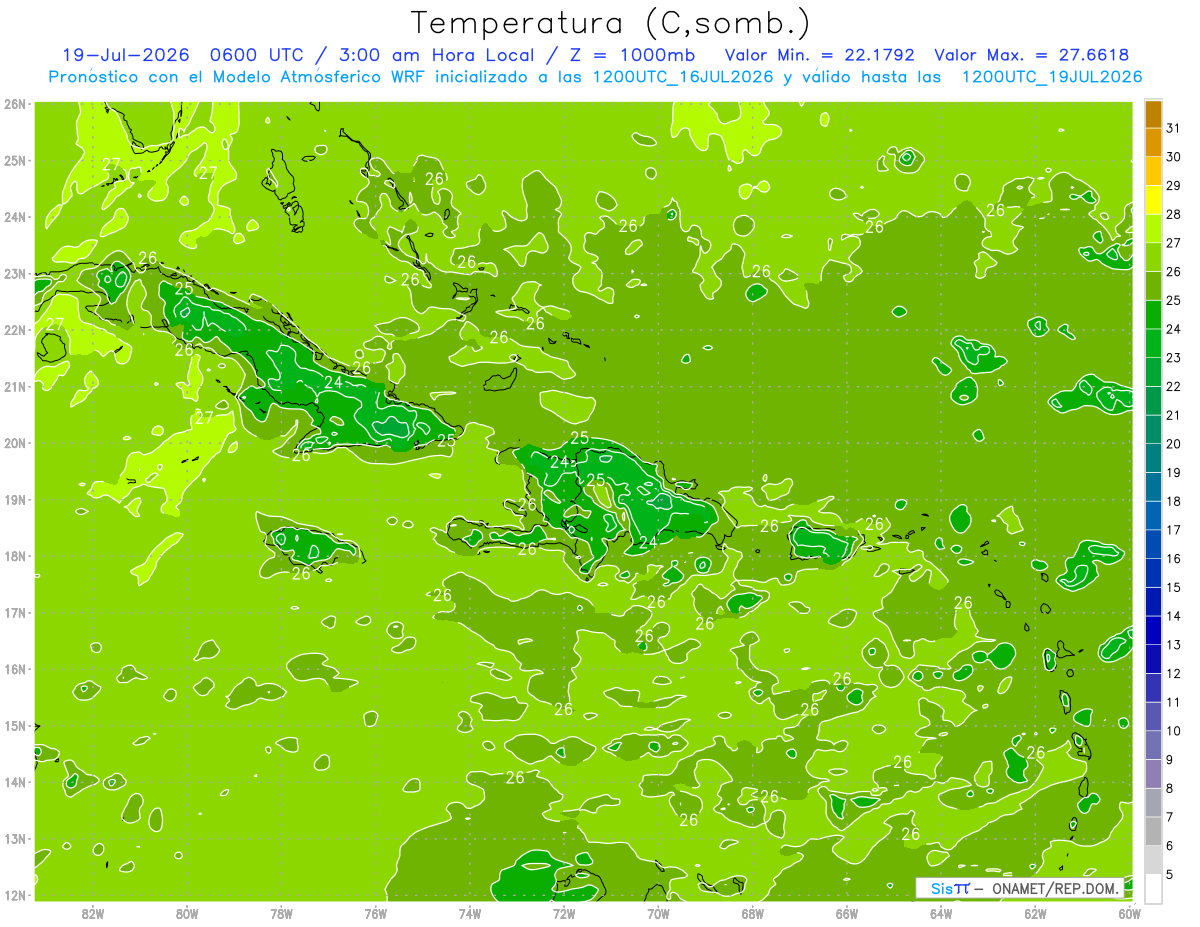Click the "Valor Min. = 22.1792" value

[x=819, y=55]
